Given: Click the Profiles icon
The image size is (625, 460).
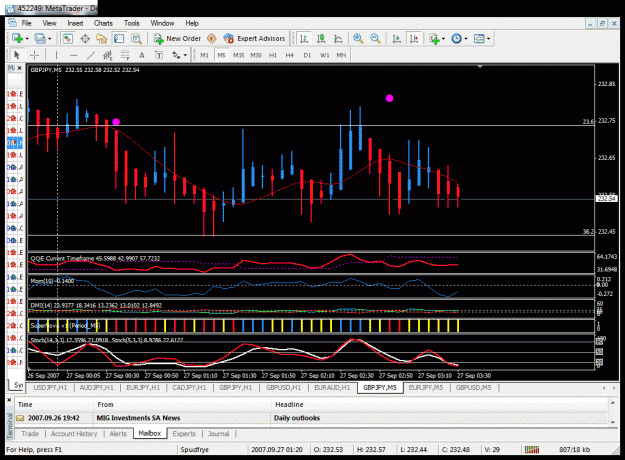Looking at the screenshot, I should point(40,39).
